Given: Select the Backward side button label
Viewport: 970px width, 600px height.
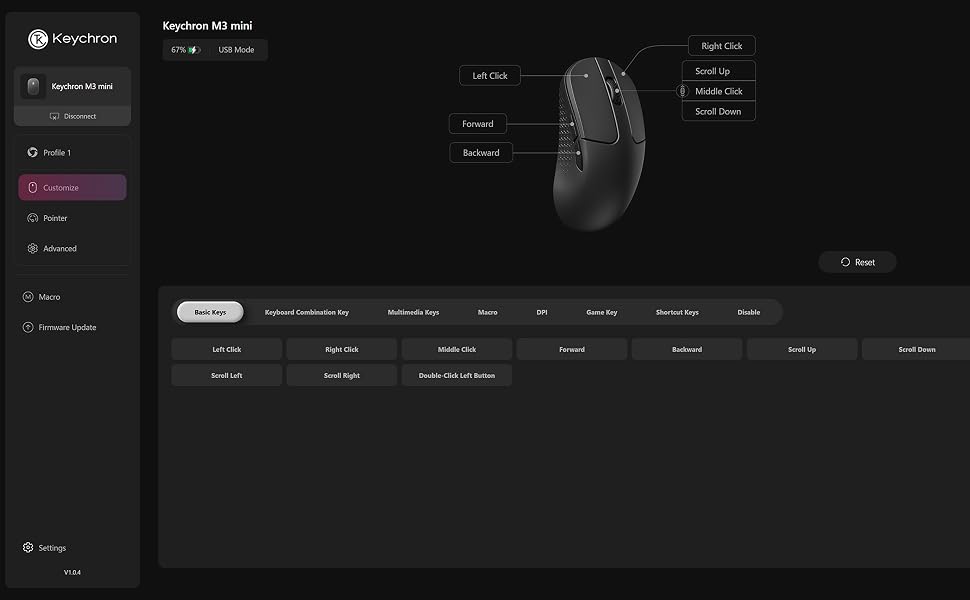Looking at the screenshot, I should tap(481, 153).
